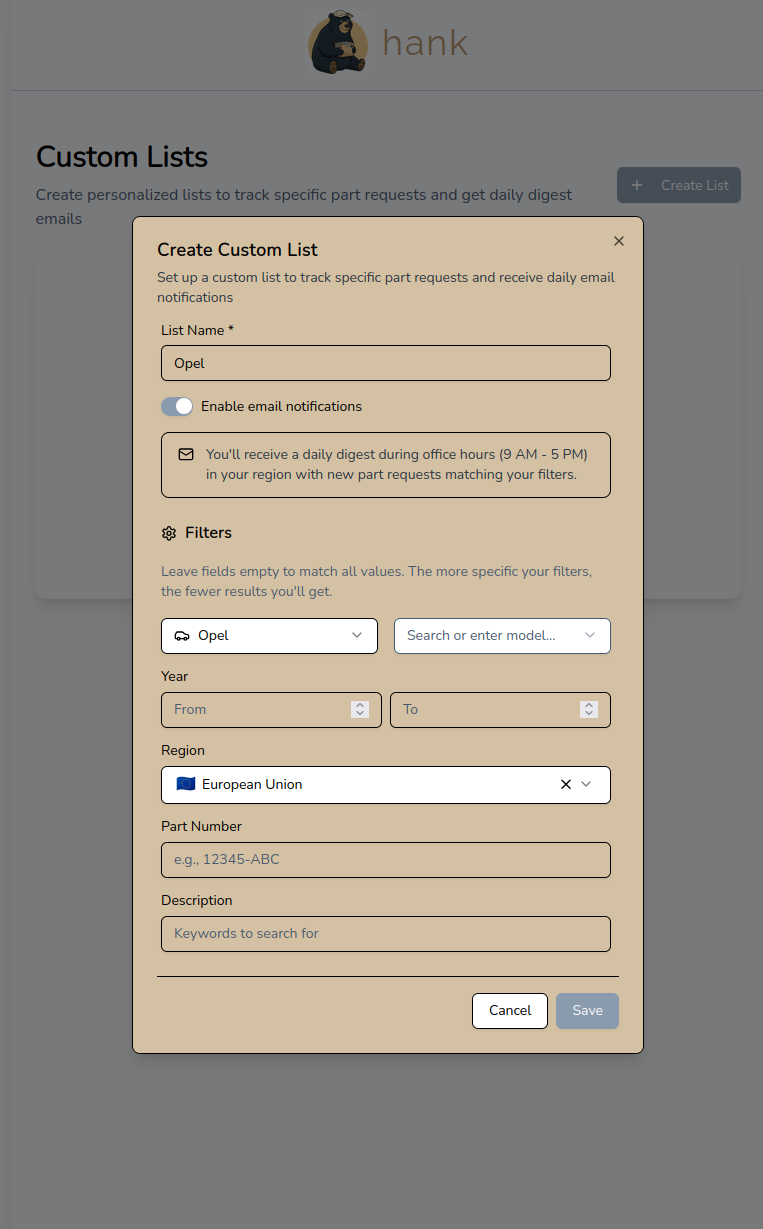
Task: Increment the Year From stepper
Action: [x=360, y=705]
